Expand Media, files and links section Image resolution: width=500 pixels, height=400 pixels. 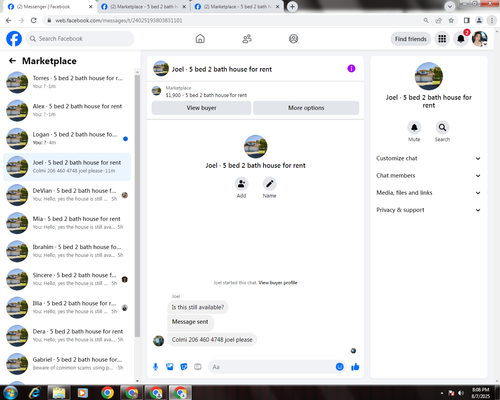(x=428, y=193)
